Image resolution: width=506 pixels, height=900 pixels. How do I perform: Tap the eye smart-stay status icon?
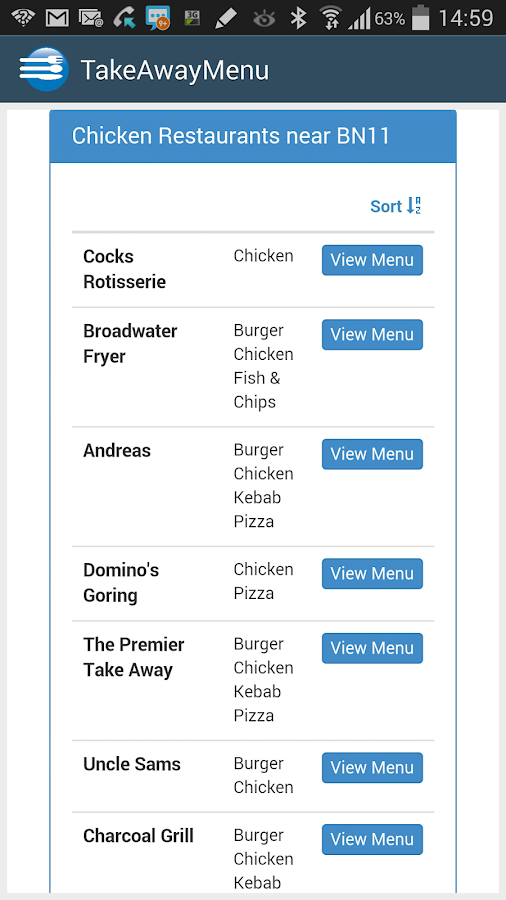tap(264, 19)
